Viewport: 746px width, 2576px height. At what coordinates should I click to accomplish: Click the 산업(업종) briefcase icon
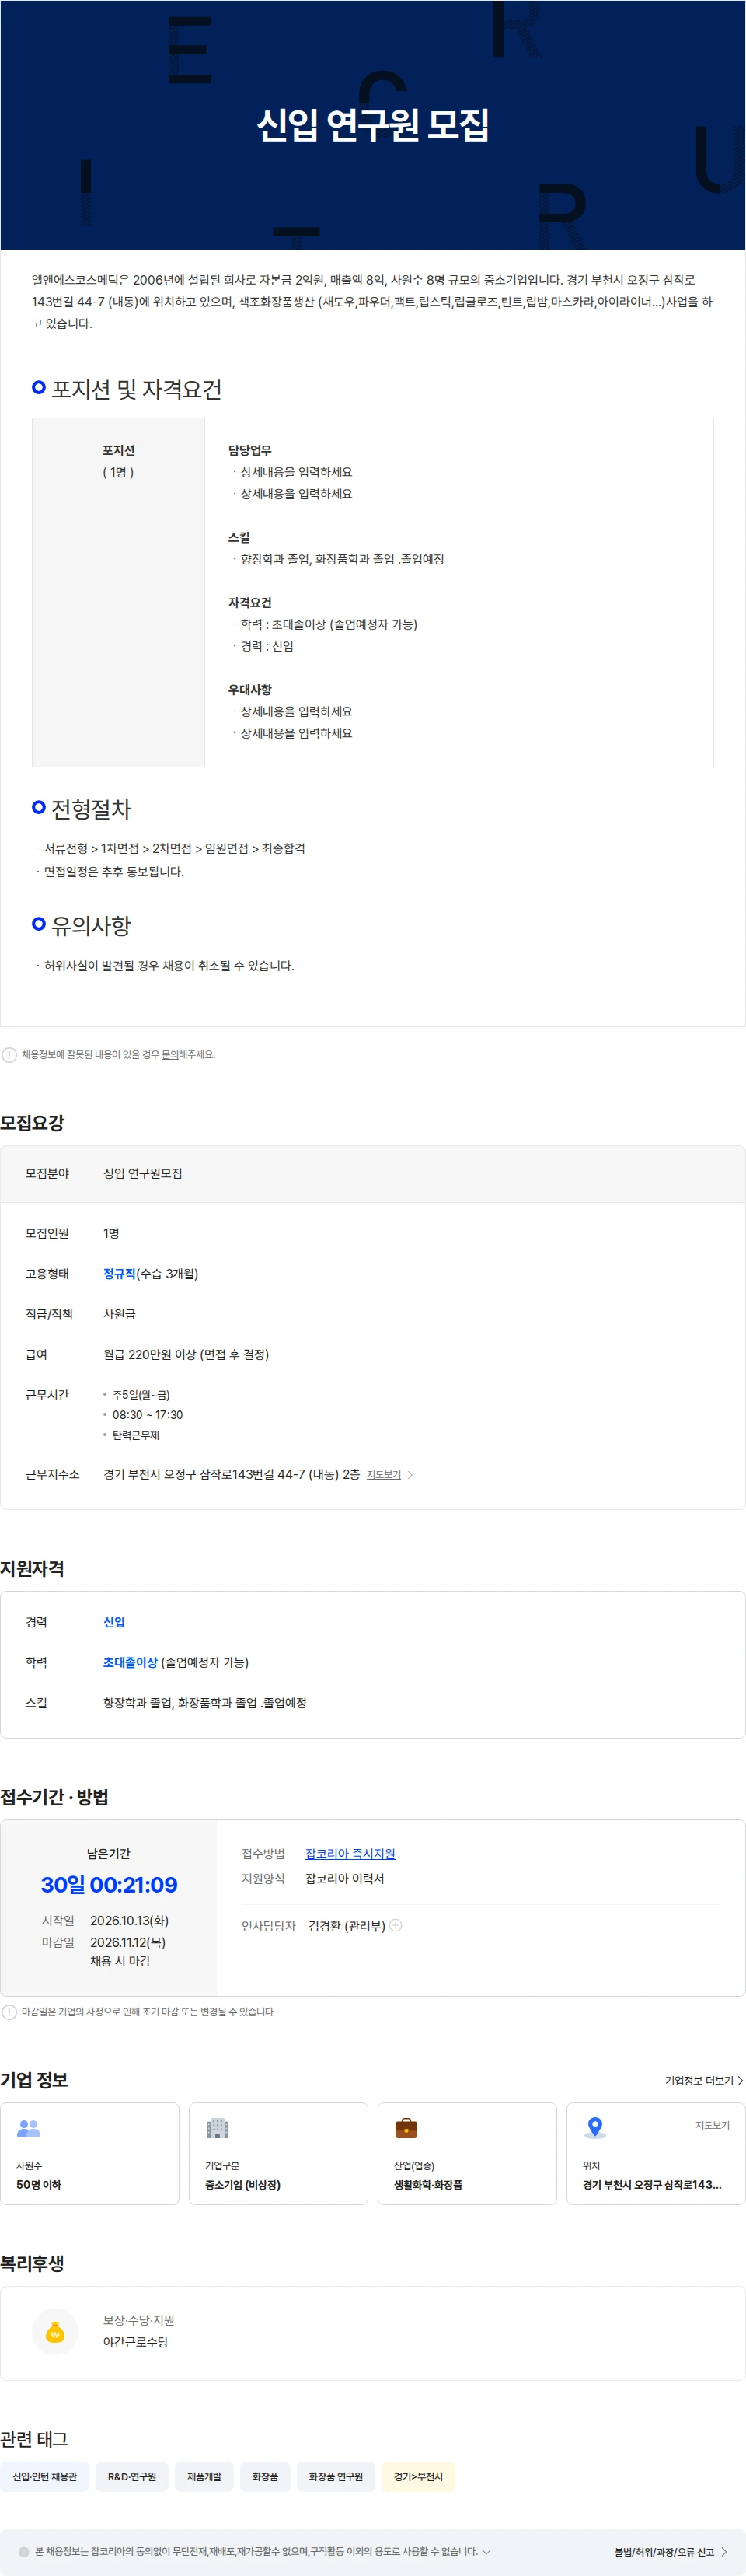pyautogui.click(x=406, y=2127)
